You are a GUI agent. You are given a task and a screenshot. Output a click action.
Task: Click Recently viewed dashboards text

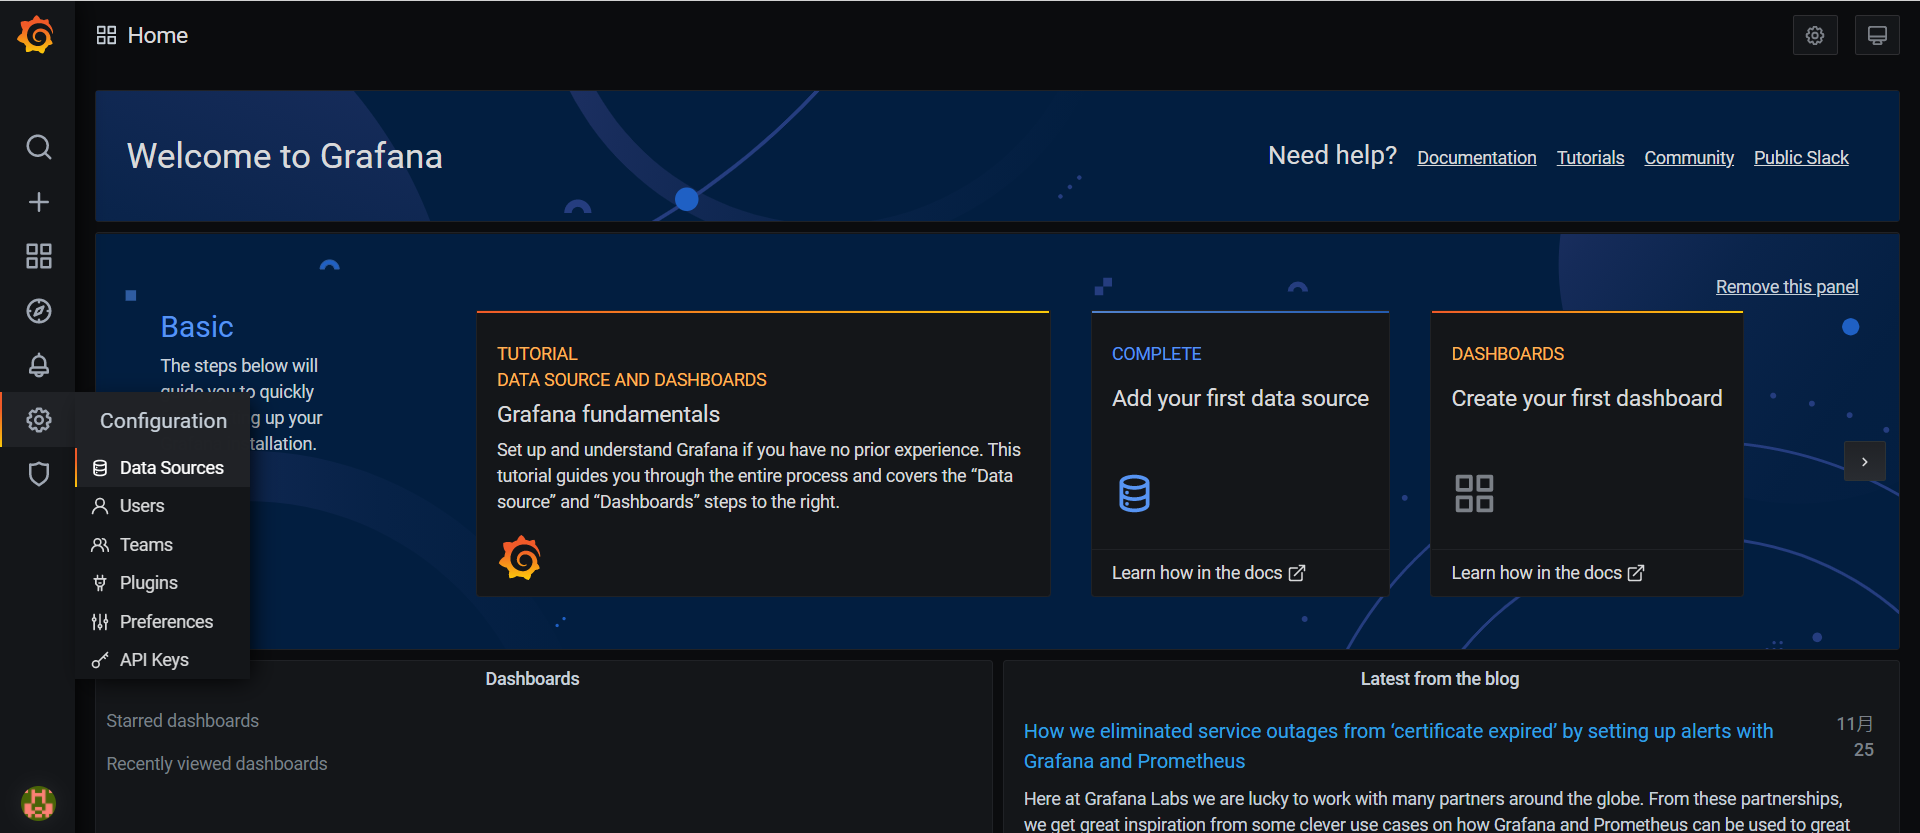217,764
